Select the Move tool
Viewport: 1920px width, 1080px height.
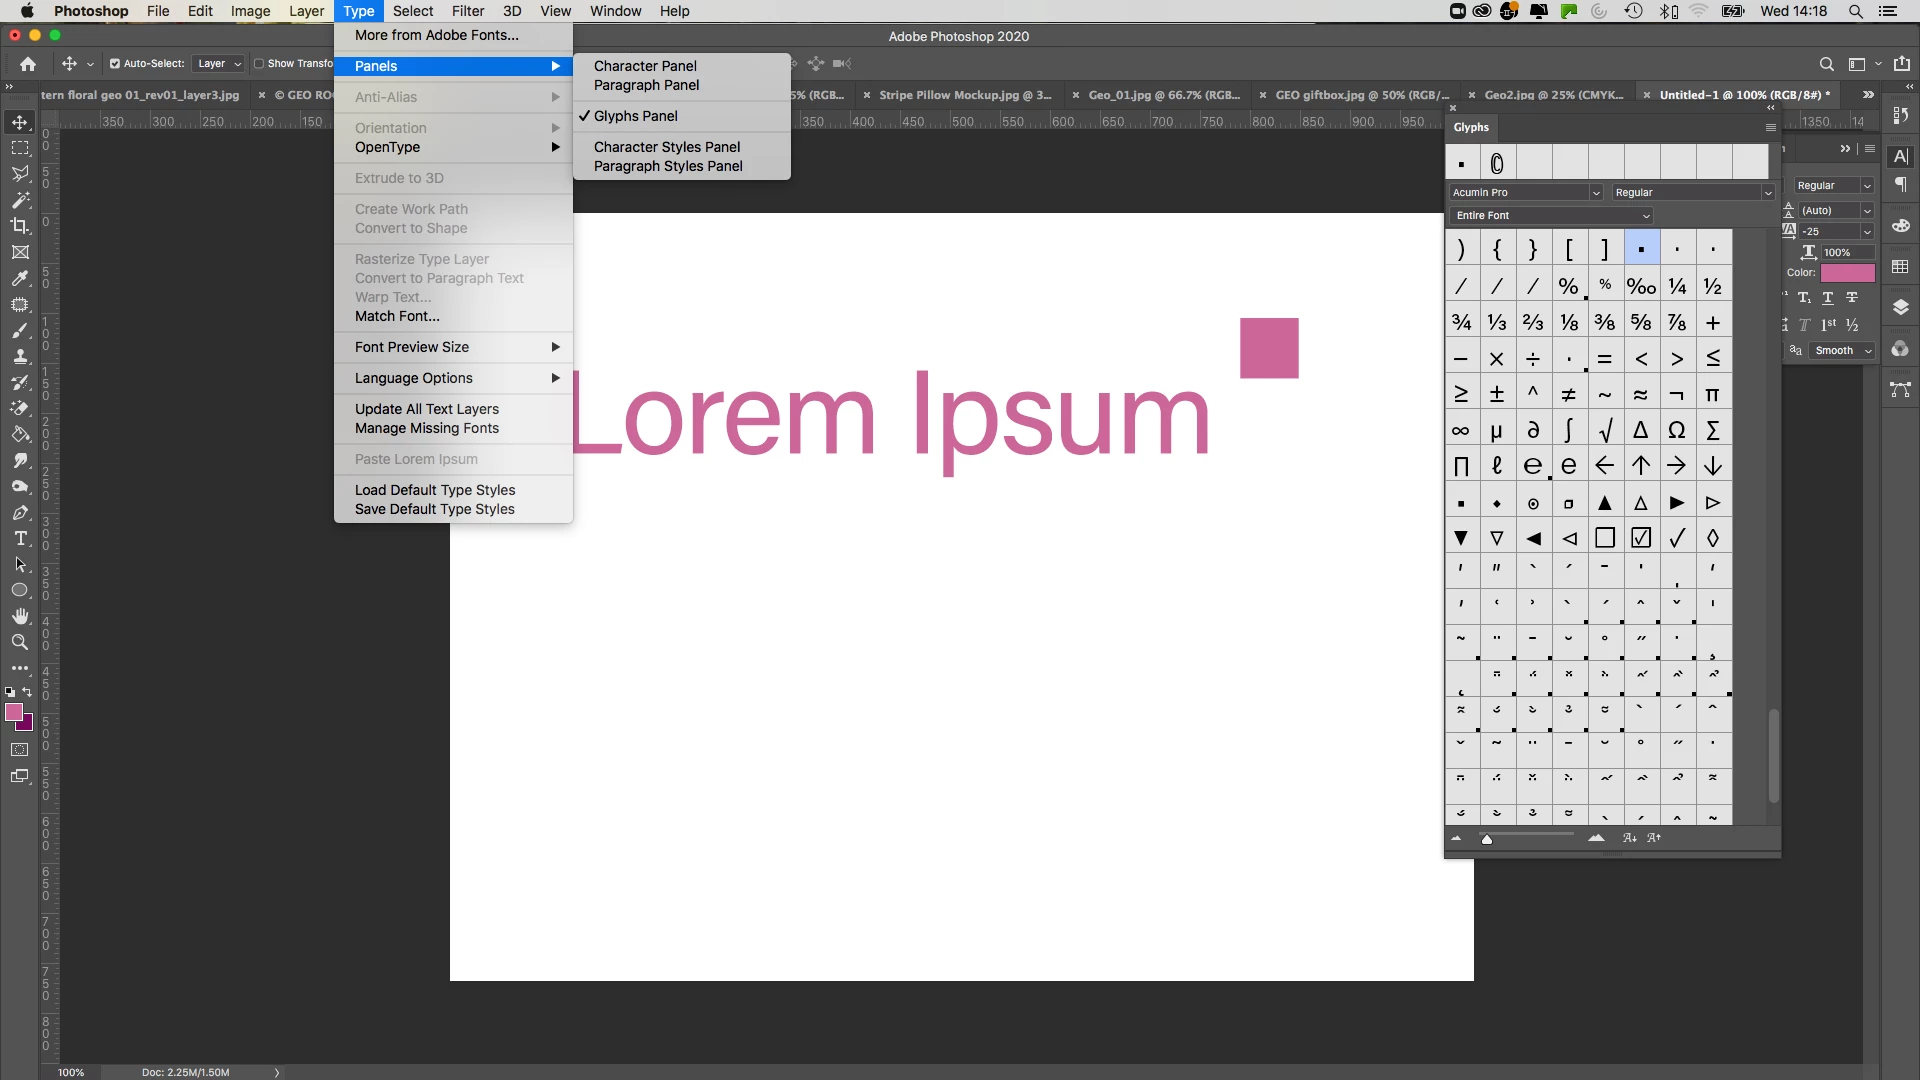click(19, 122)
